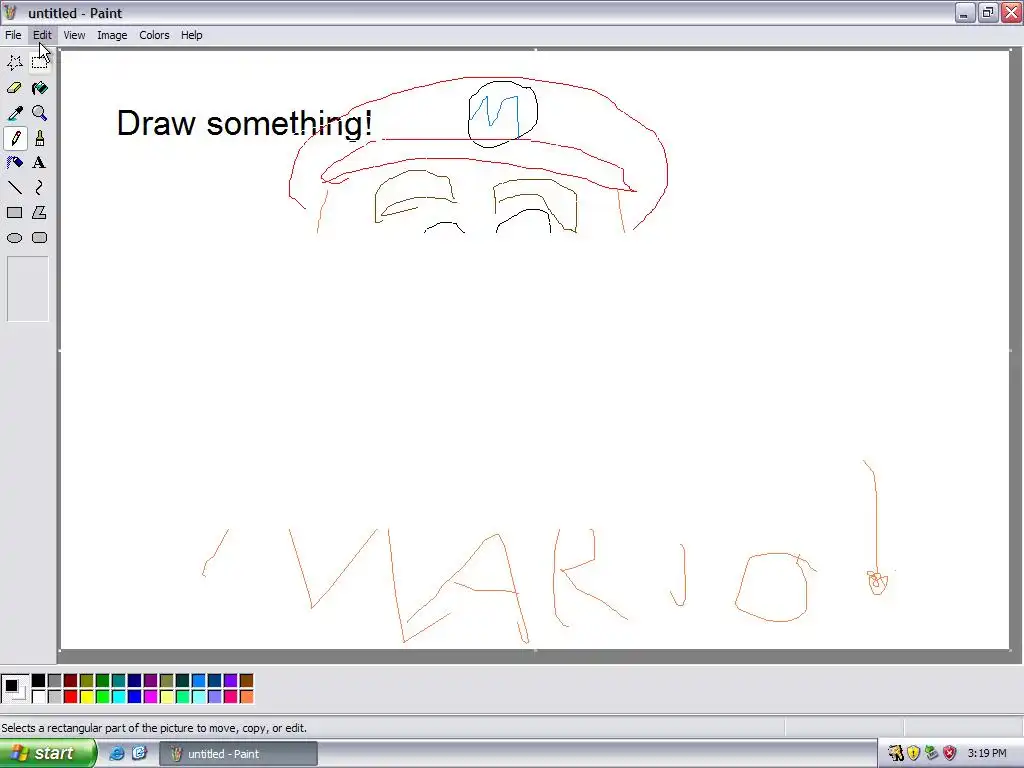
Task: Click the leftmost dog-like tray icon
Action: (895, 753)
